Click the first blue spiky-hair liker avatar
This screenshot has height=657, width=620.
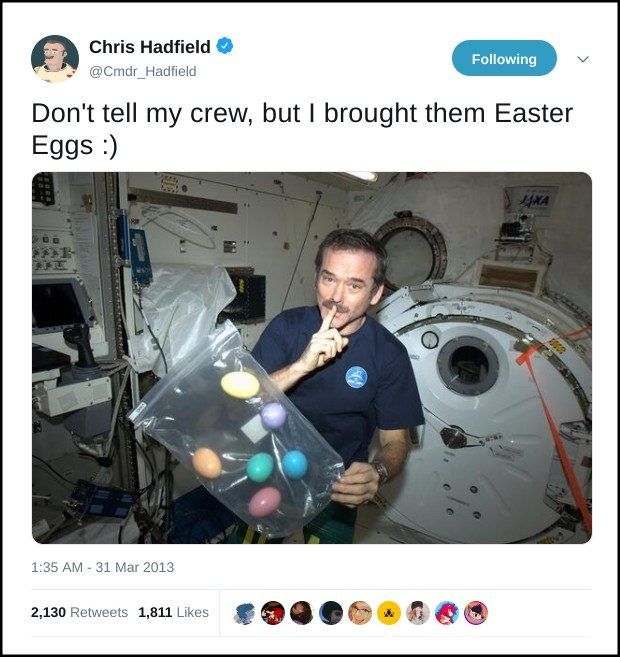click(244, 613)
